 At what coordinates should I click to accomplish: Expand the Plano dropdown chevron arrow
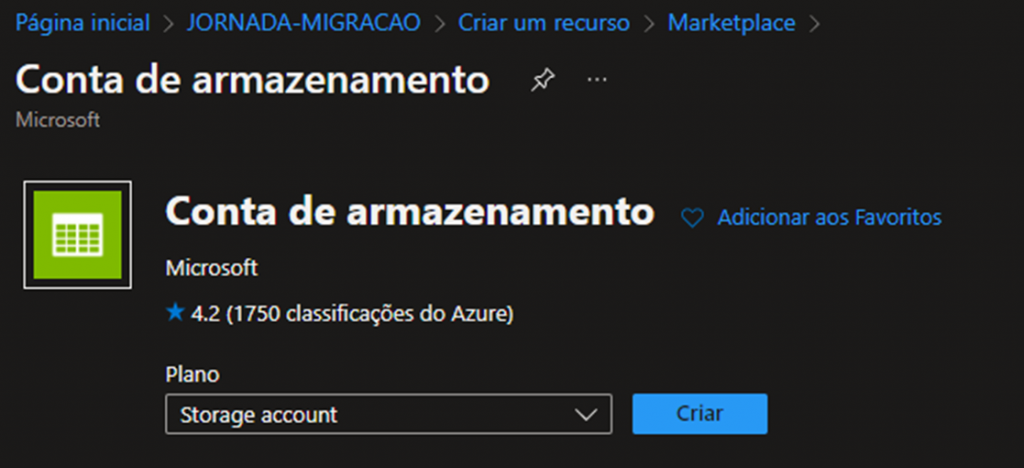pos(584,414)
